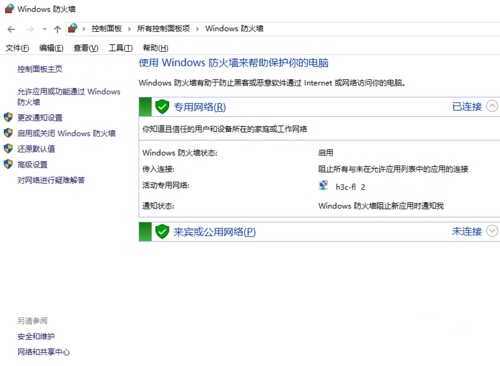The image size is (500, 366).
Task: Click shield icon beside 更改通知设置
Action: pos(8,117)
